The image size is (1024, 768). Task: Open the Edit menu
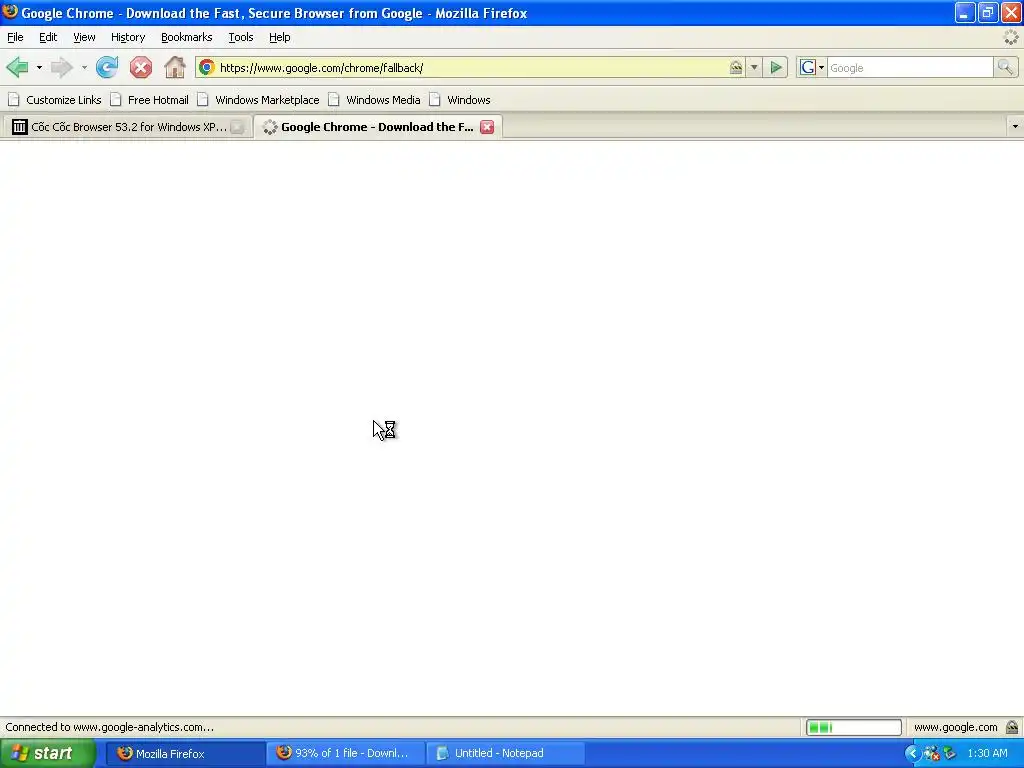point(48,37)
